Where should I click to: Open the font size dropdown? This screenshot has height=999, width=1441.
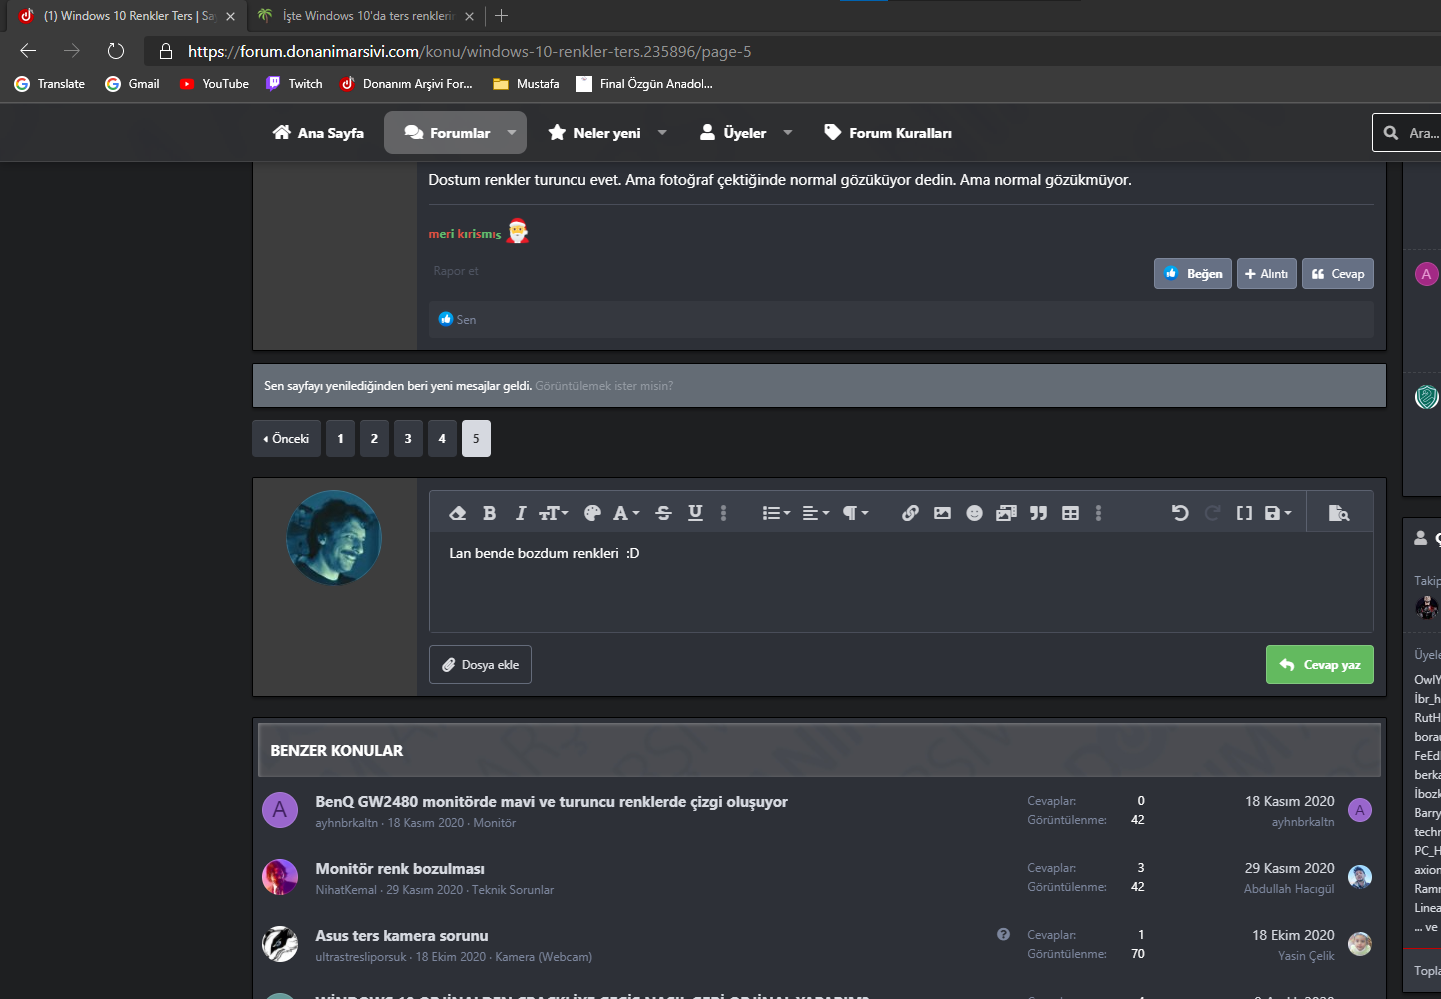554,513
